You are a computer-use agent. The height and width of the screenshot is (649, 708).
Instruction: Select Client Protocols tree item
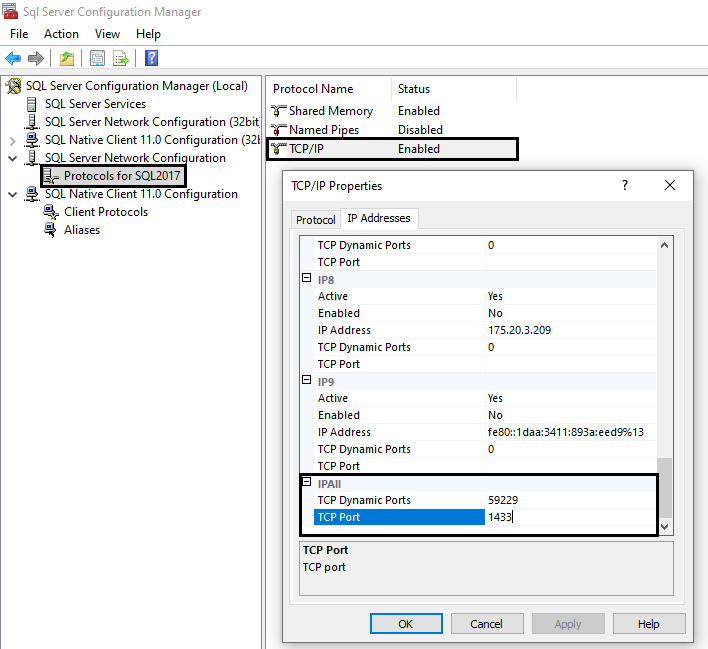[106, 212]
